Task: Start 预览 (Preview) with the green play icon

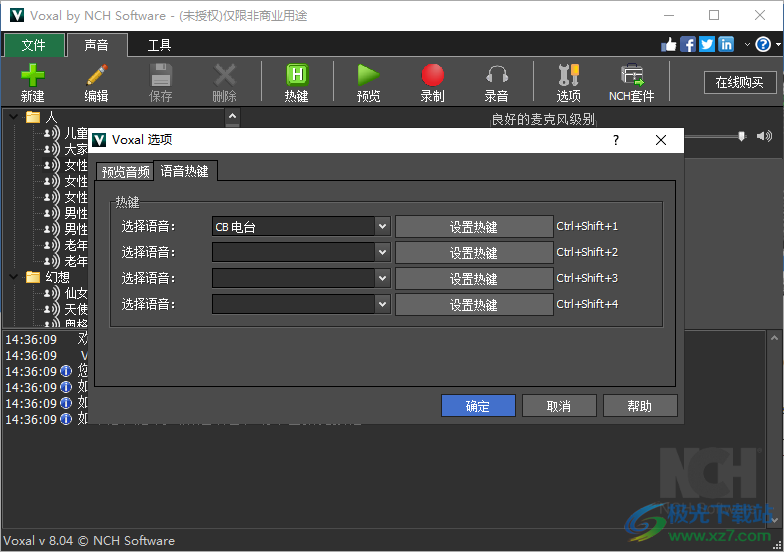Action: (368, 82)
